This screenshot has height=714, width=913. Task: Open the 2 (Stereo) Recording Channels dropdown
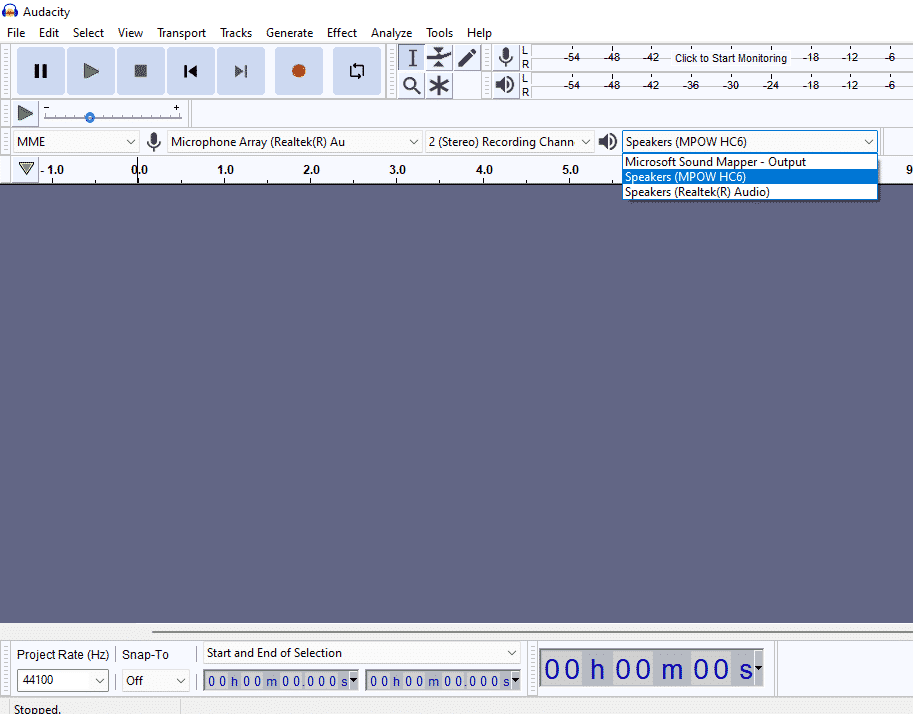[509, 142]
